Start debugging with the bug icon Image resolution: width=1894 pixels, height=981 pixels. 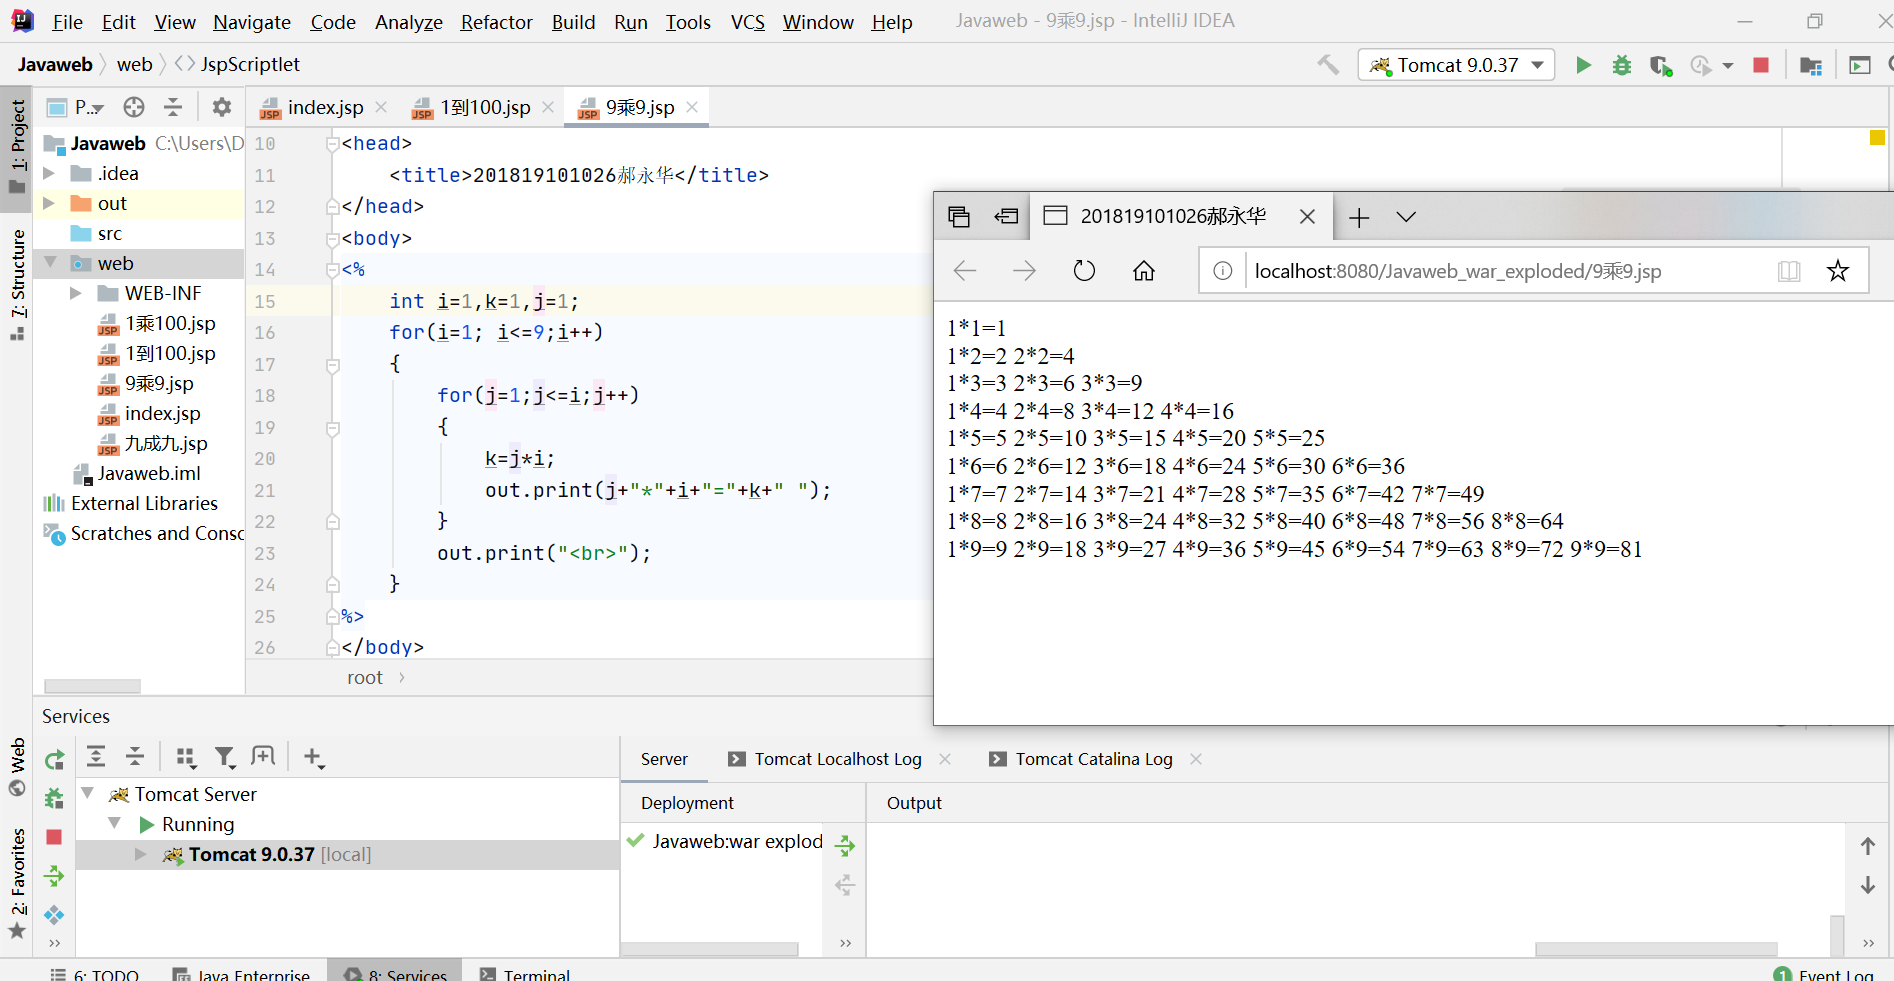pos(1622,65)
